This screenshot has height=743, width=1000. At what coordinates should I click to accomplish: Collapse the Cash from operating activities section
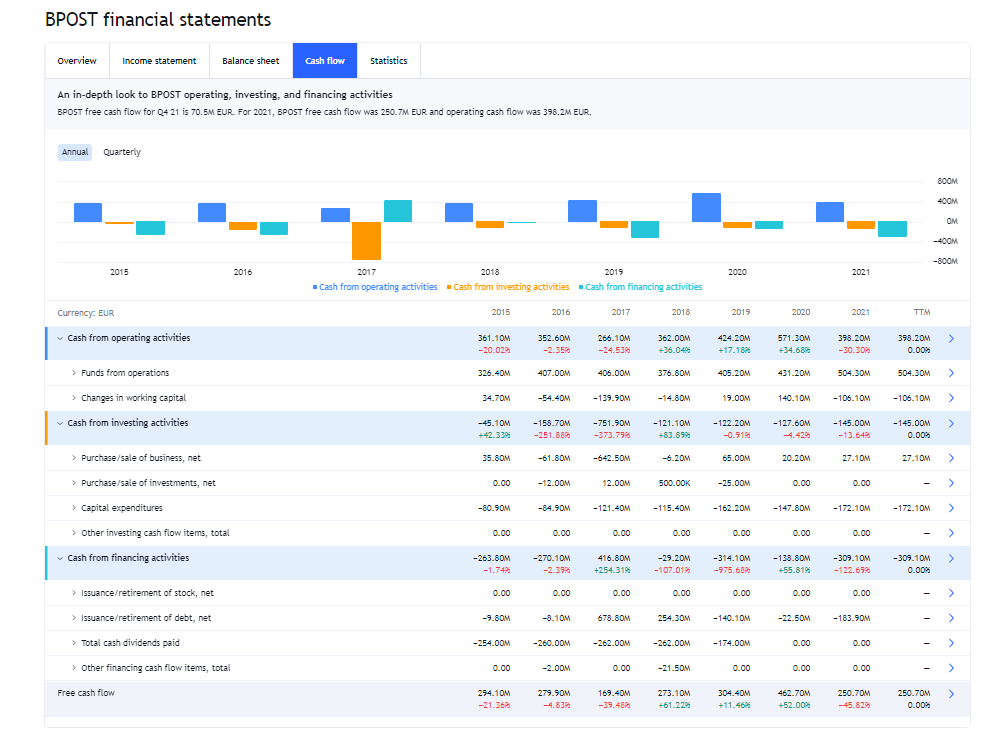pyautogui.click(x=60, y=338)
